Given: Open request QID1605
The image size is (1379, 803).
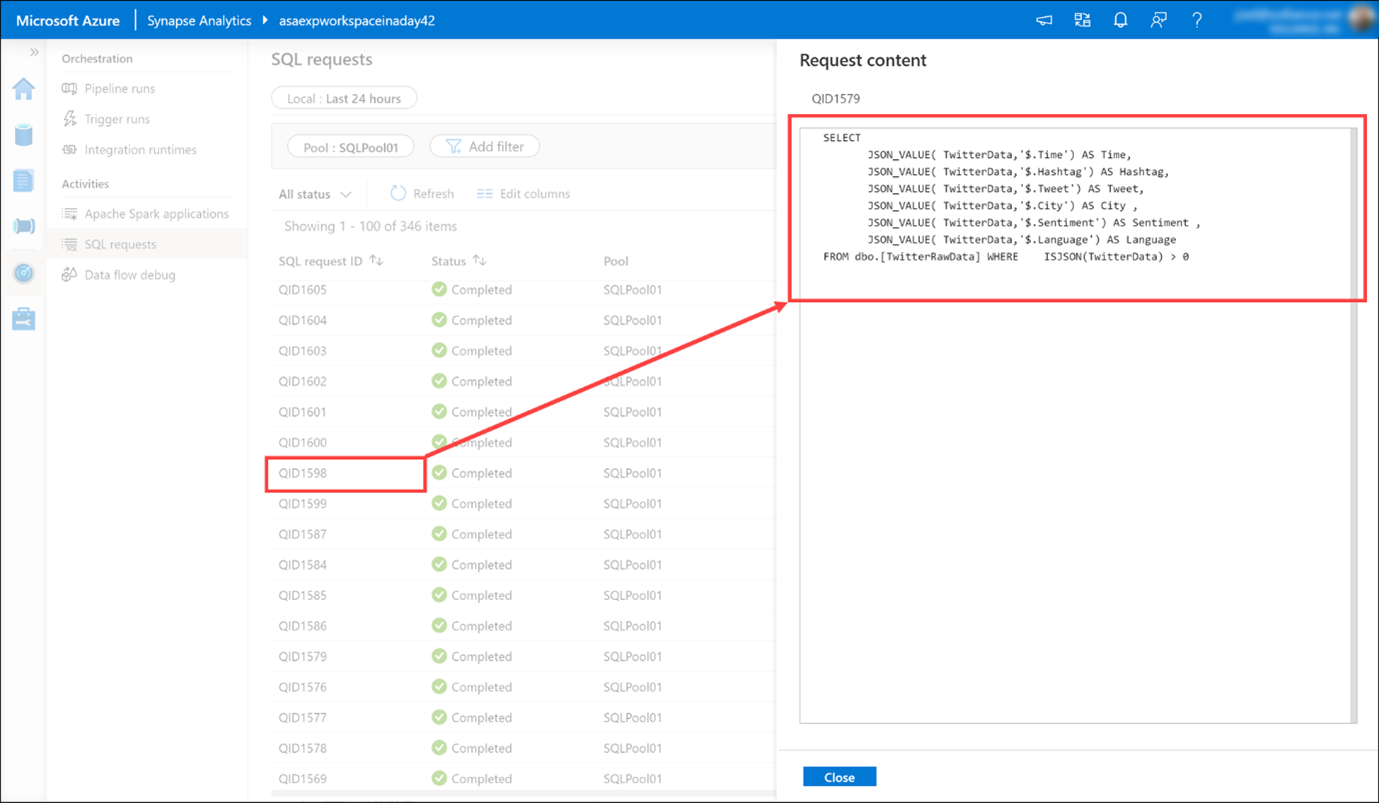Looking at the screenshot, I should [x=303, y=290].
